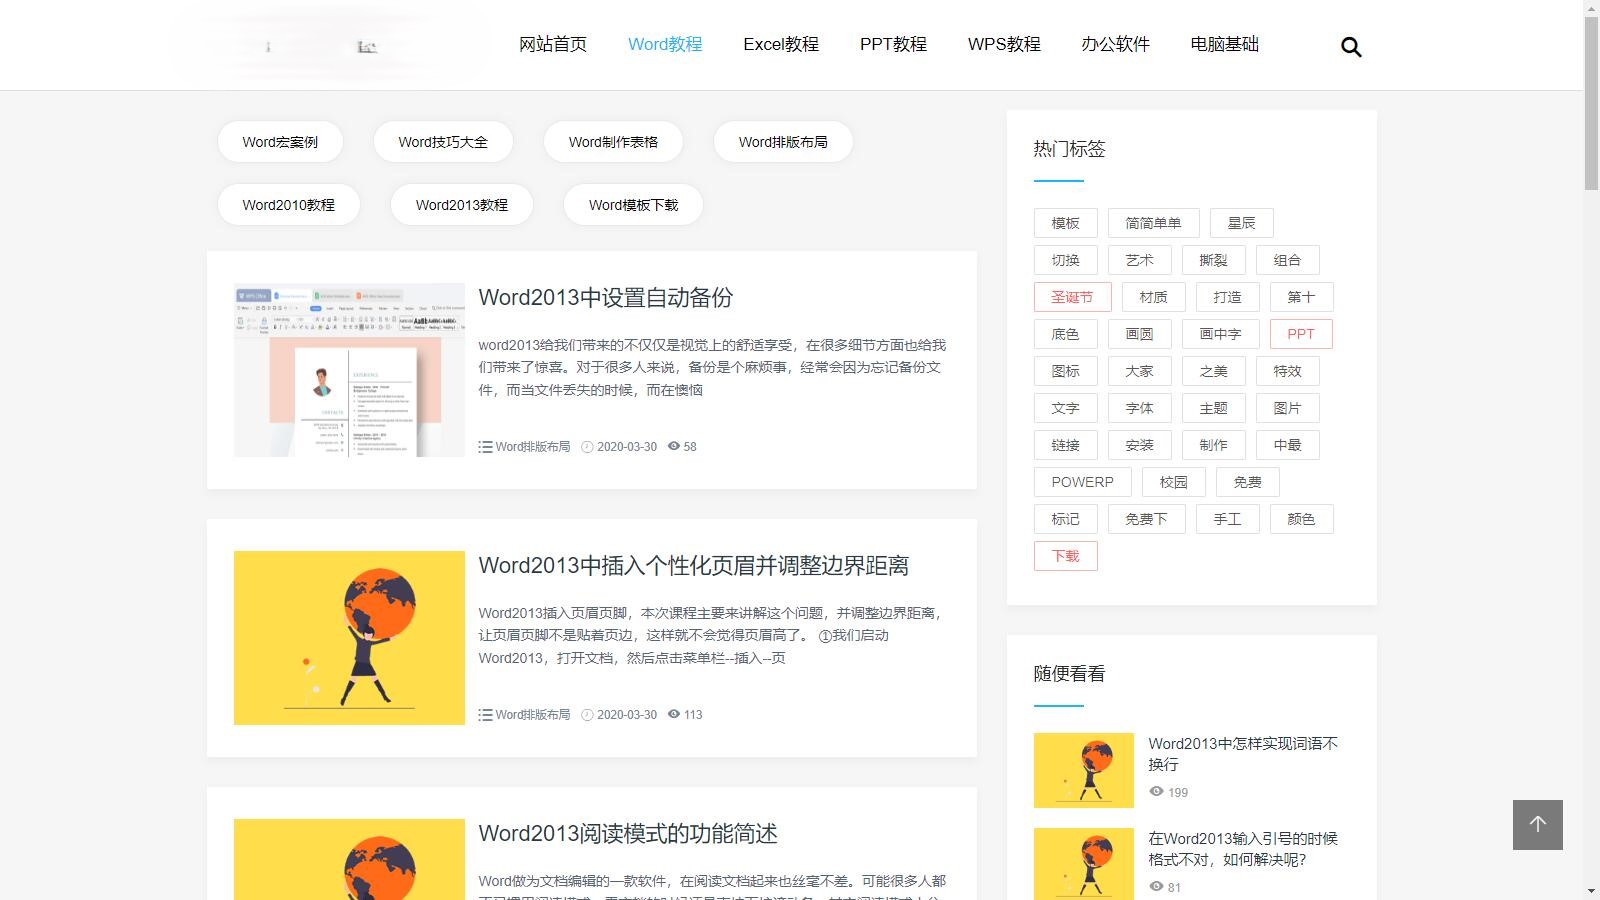
Task: Select the 星辰 tag
Action: pos(1241,223)
